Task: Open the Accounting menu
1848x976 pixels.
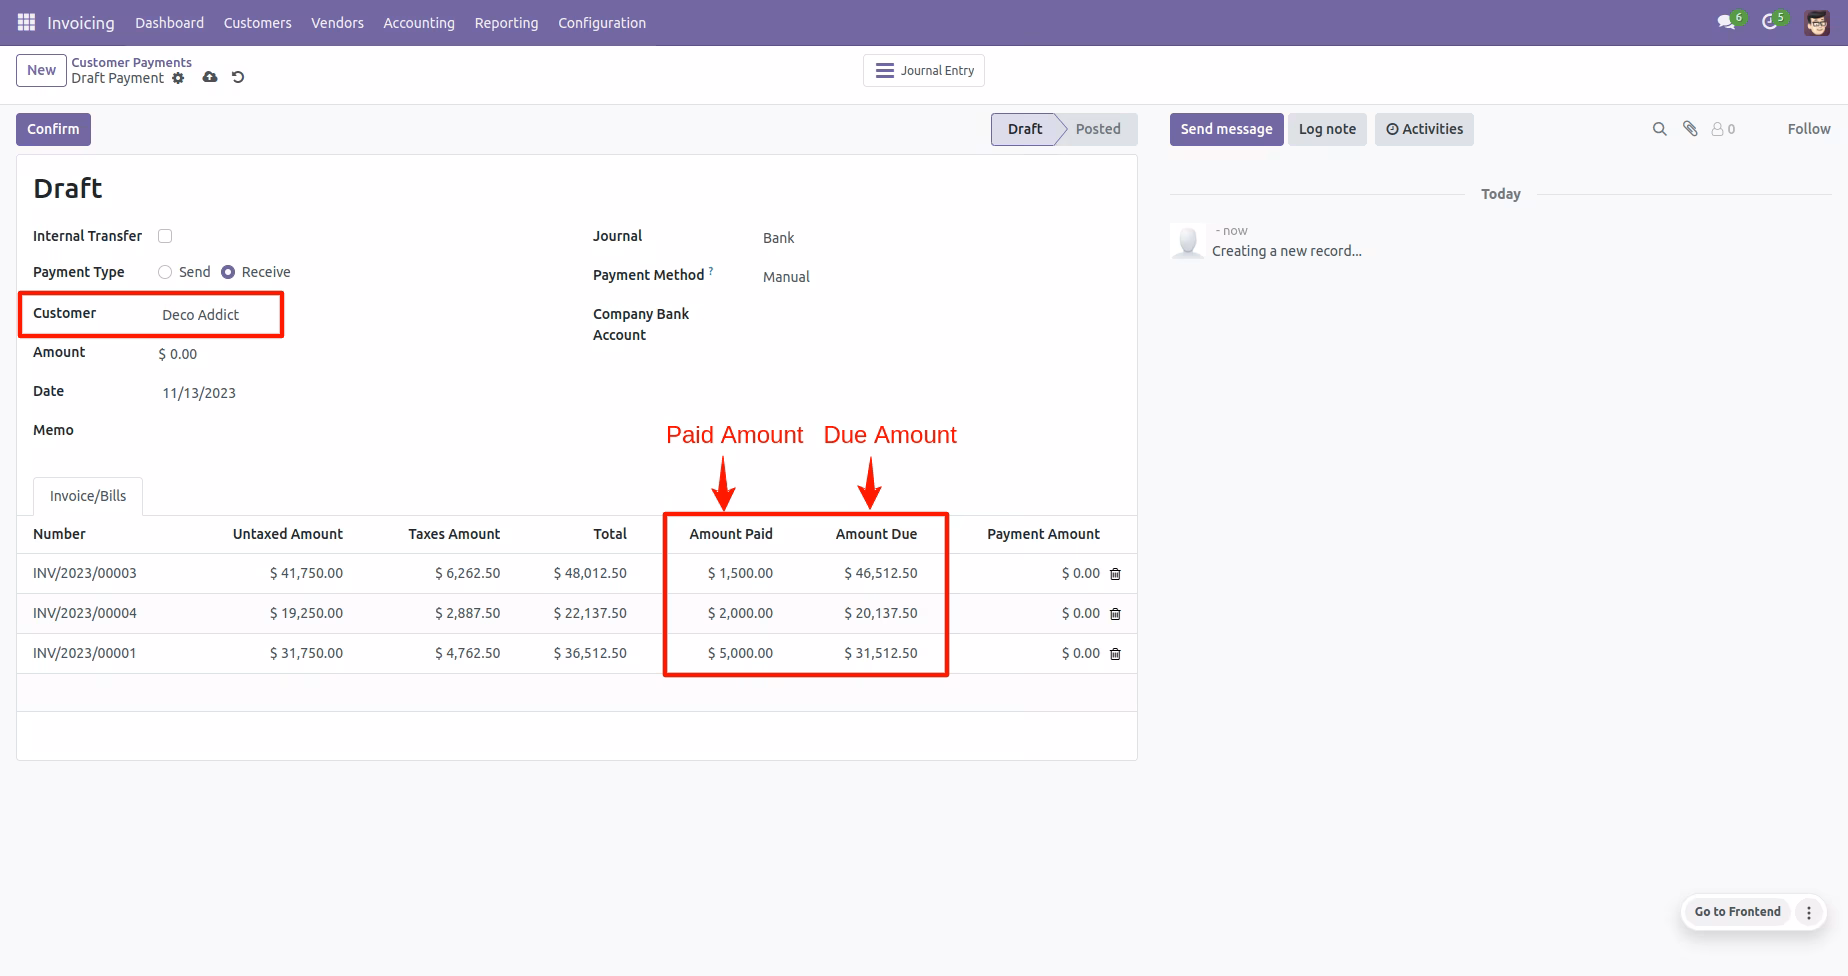Action: [419, 22]
